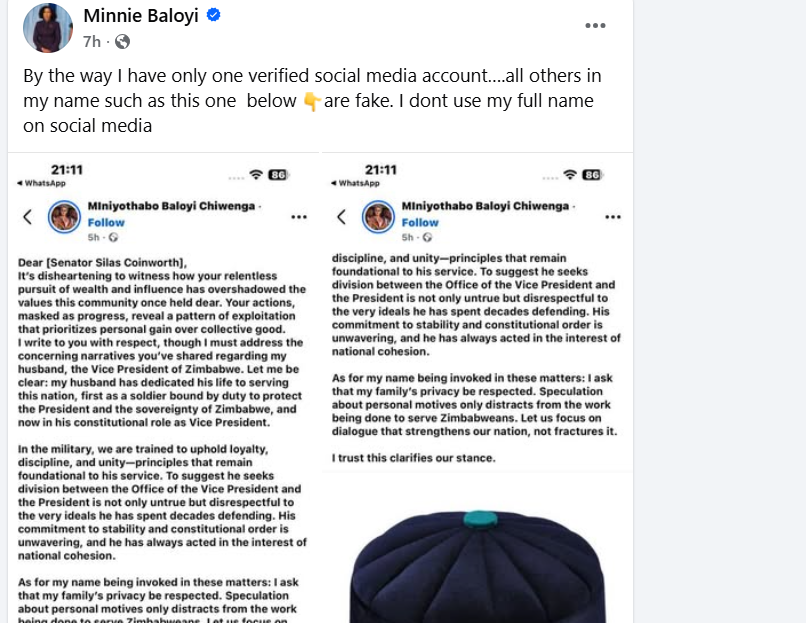
Task: Click the blue verified badge
Action: pyautogui.click(x=214, y=16)
